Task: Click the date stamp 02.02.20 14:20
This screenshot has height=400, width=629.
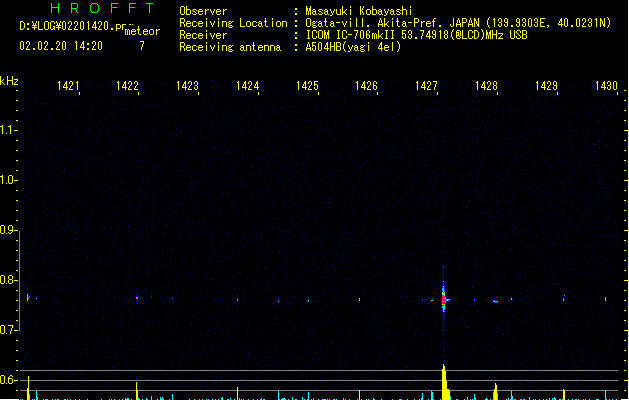Action: (61, 46)
